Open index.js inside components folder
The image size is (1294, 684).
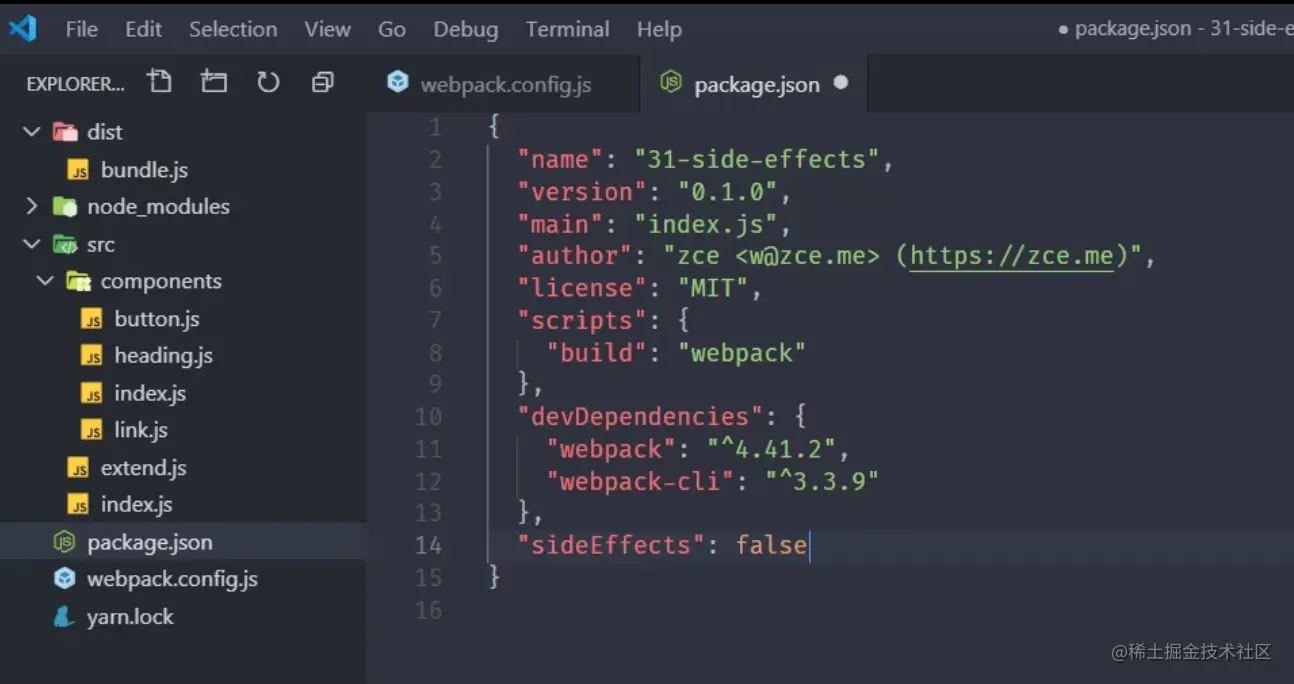click(x=150, y=393)
